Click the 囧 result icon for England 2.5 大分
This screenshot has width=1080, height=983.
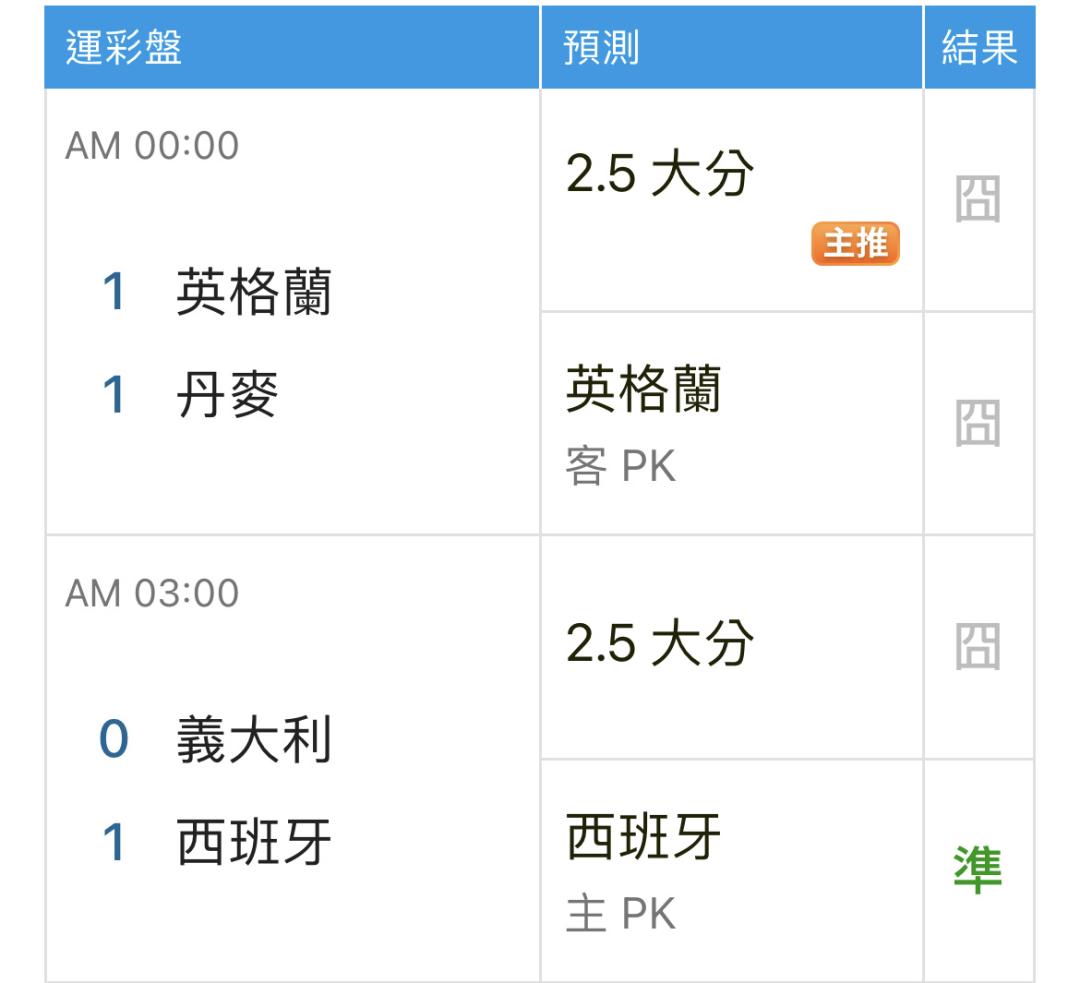[977, 199]
